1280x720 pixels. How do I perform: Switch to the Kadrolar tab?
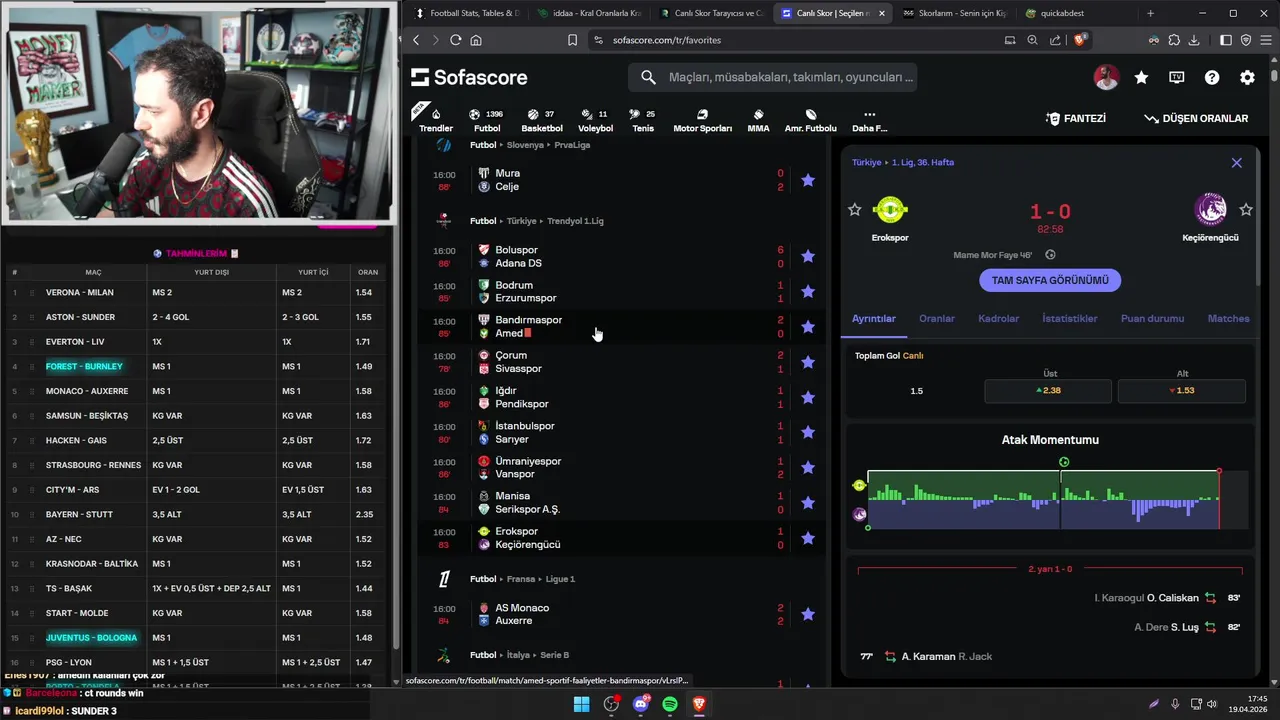pyautogui.click(x=998, y=318)
